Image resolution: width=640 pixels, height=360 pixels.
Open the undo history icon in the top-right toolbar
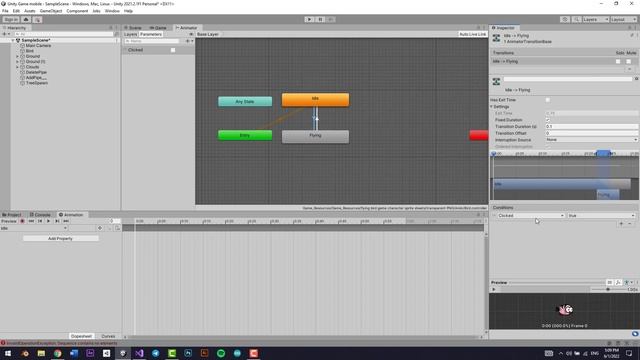pos(565,19)
